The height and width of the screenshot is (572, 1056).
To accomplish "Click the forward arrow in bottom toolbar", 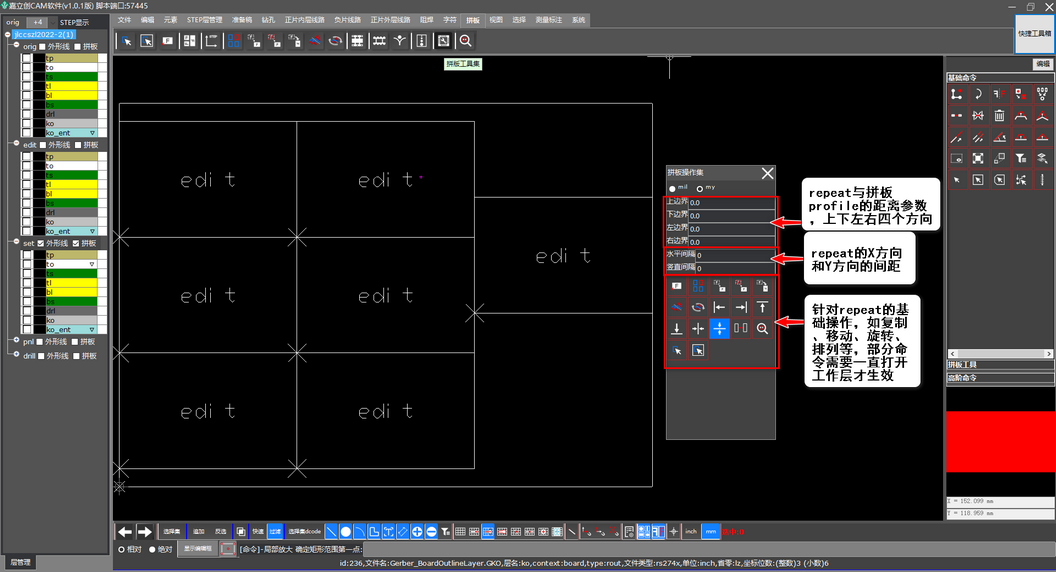I will click(145, 532).
